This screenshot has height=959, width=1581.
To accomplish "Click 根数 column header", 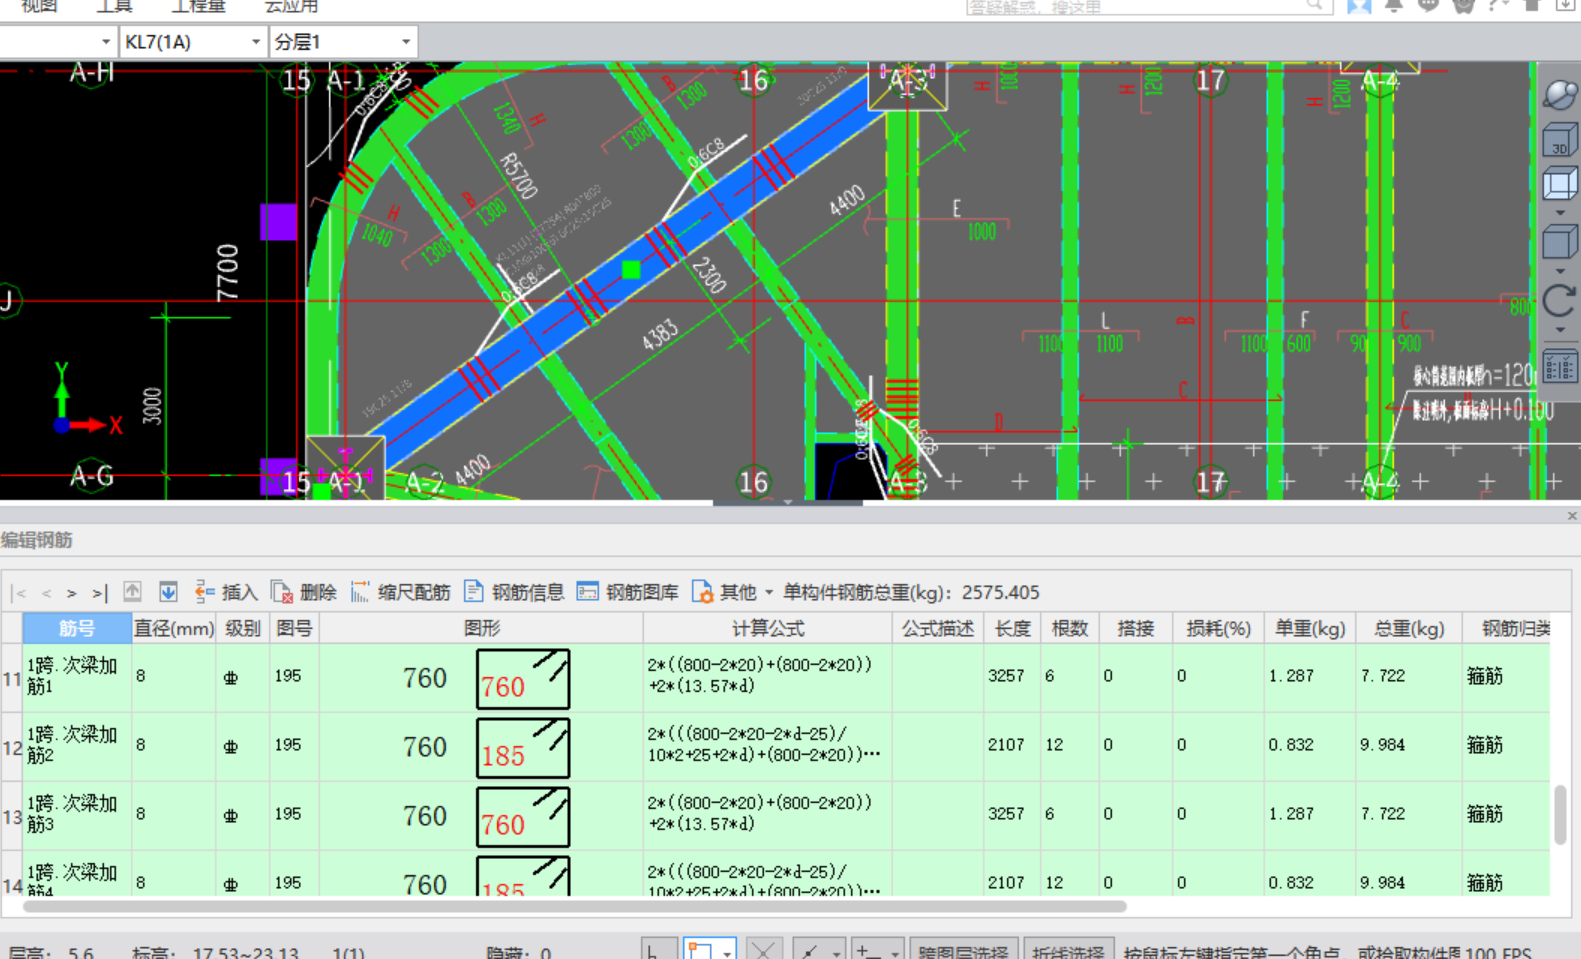I will (x=1069, y=628).
